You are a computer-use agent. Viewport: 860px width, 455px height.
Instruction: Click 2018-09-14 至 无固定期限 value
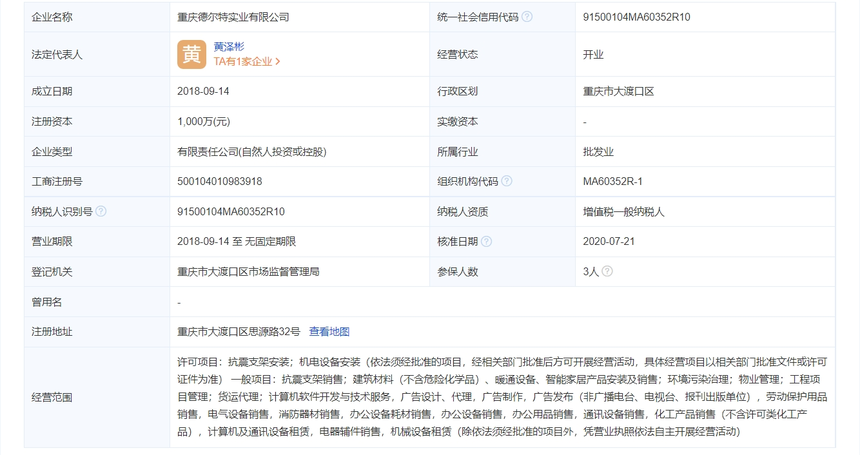(236, 242)
